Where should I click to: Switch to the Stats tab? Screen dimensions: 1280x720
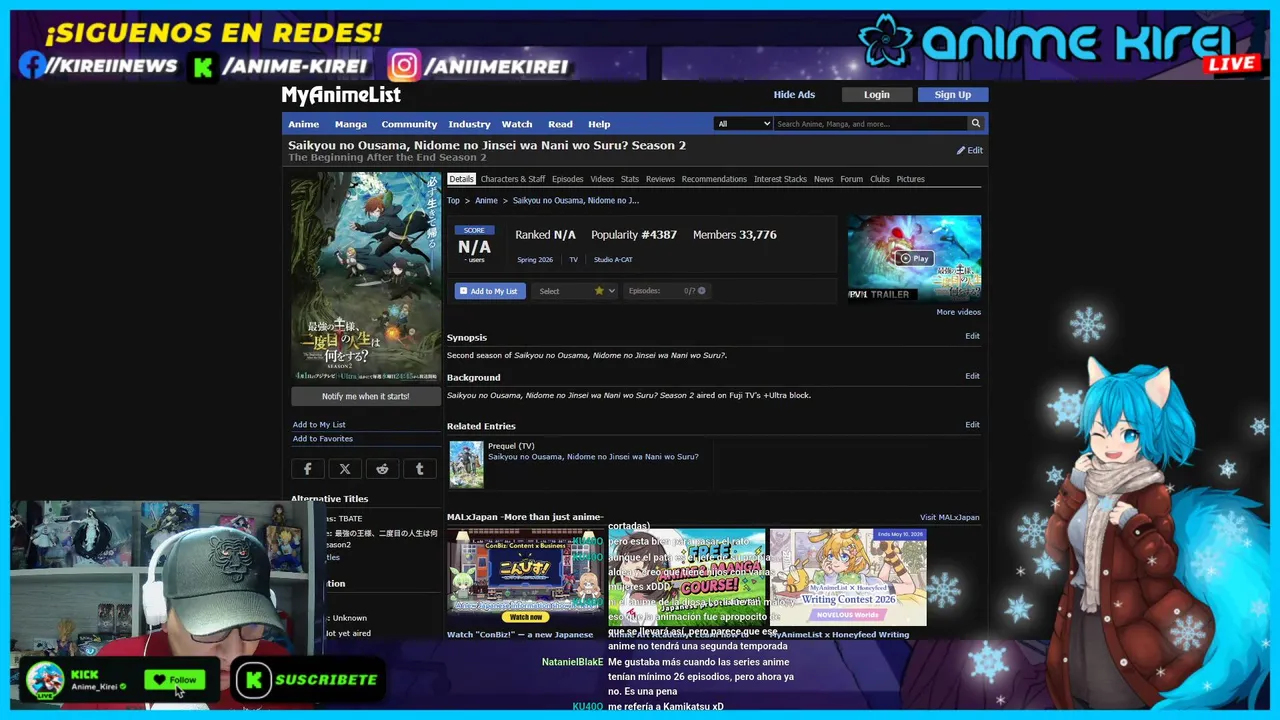630,179
